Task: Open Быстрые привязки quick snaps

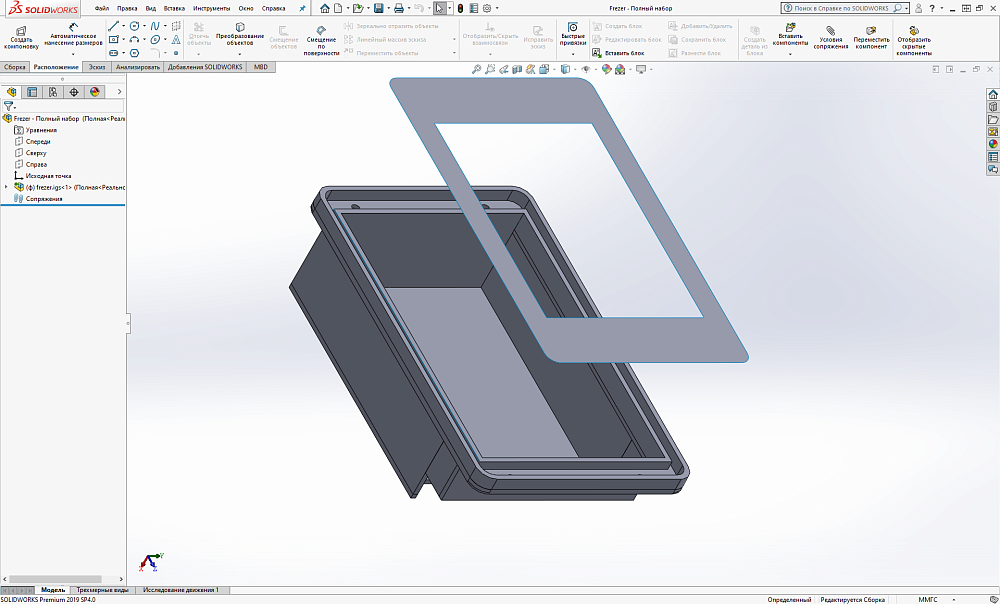Action: [x=573, y=35]
